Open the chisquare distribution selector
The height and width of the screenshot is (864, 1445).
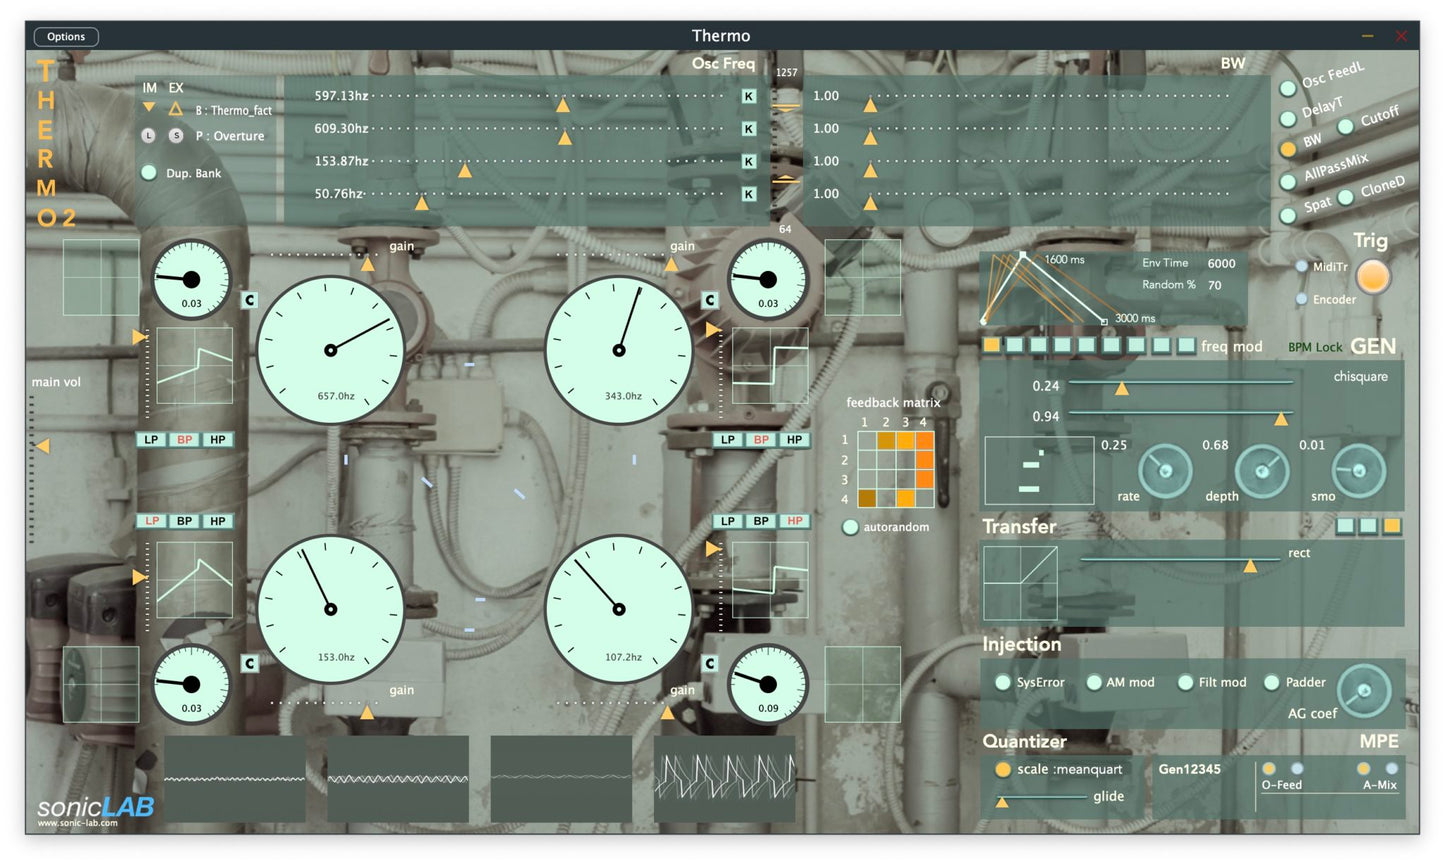coord(1360,377)
